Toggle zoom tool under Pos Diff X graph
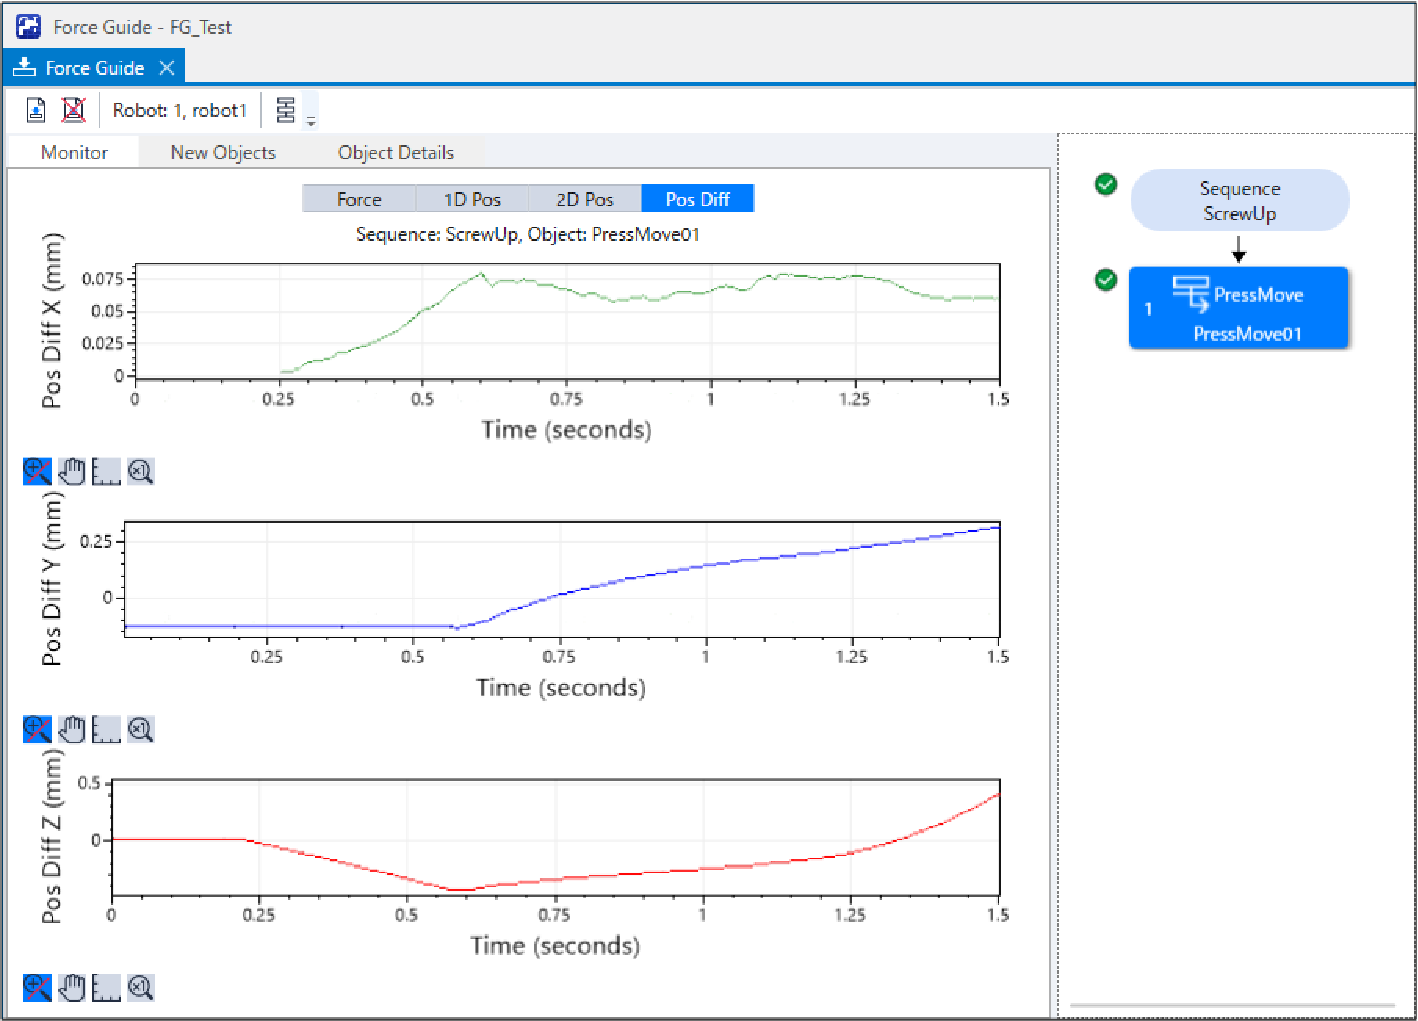The image size is (1418, 1021). pyautogui.click(x=37, y=471)
